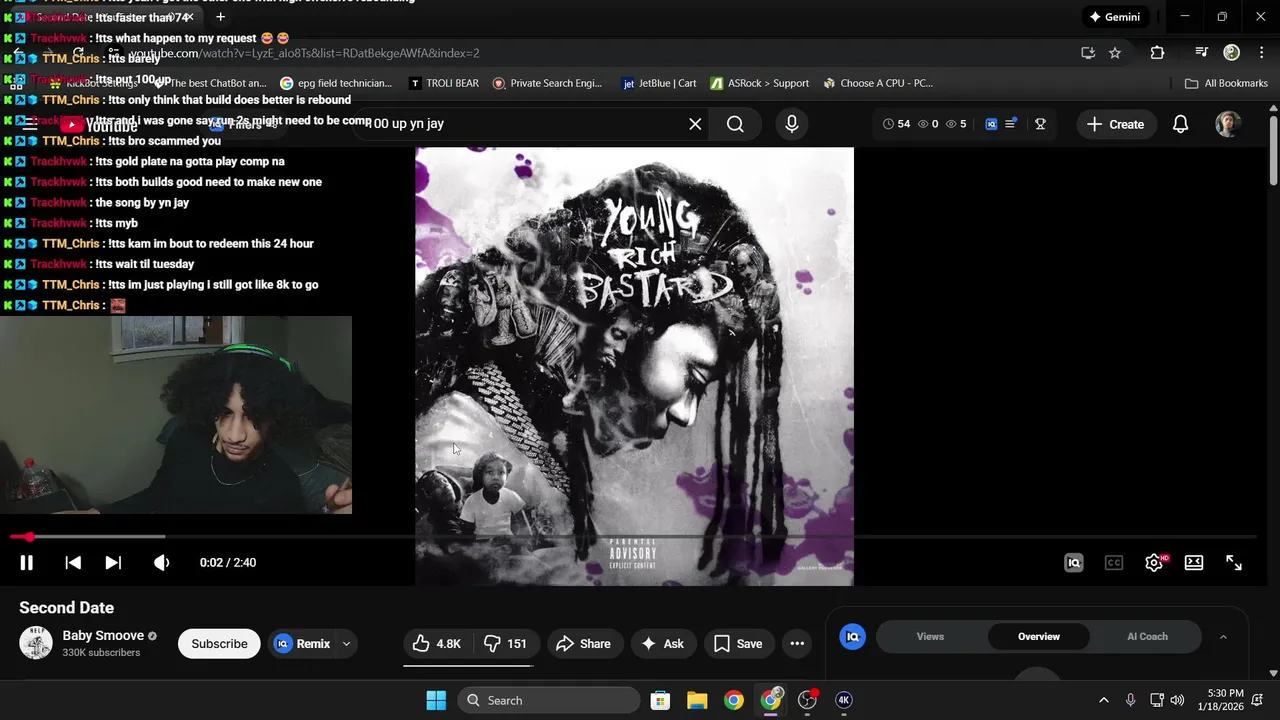This screenshot has height=720, width=1280.
Task: Seek on the video progress bar
Action: (x=633, y=537)
